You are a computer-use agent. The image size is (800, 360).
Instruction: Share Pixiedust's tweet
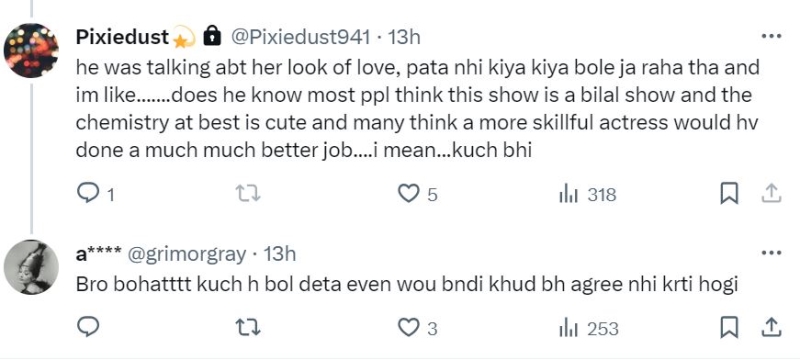772,193
